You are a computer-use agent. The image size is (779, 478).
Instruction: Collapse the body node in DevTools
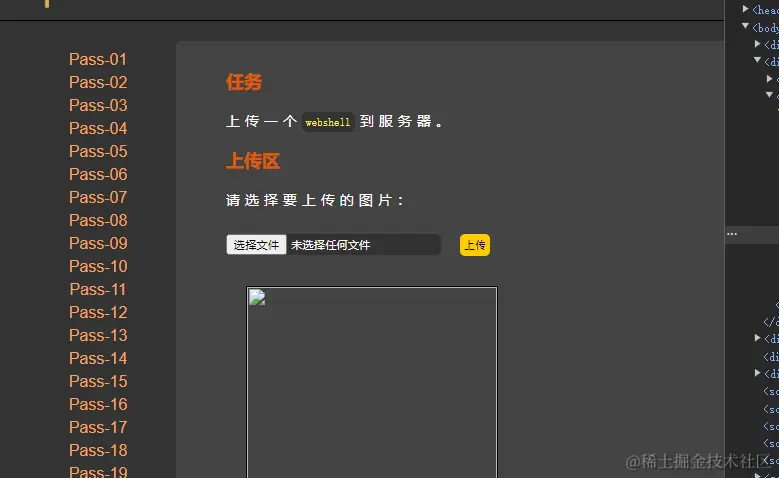point(745,26)
